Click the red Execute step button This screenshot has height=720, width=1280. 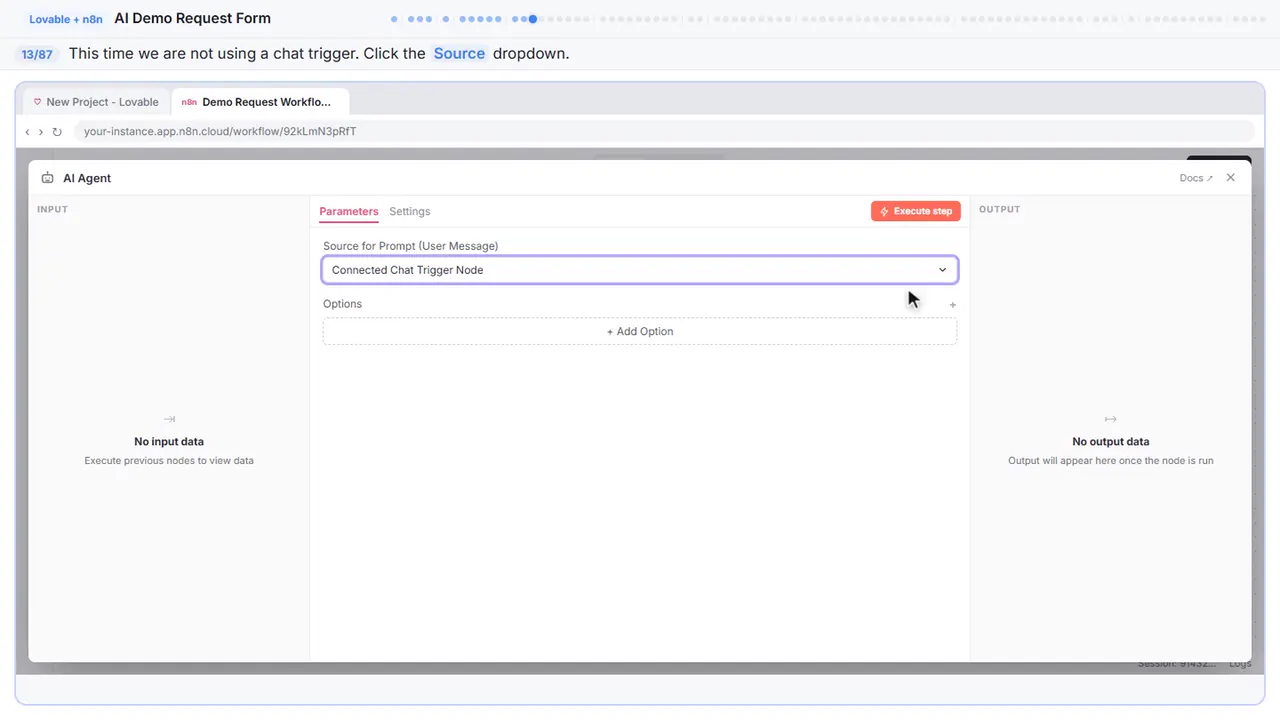click(x=916, y=211)
